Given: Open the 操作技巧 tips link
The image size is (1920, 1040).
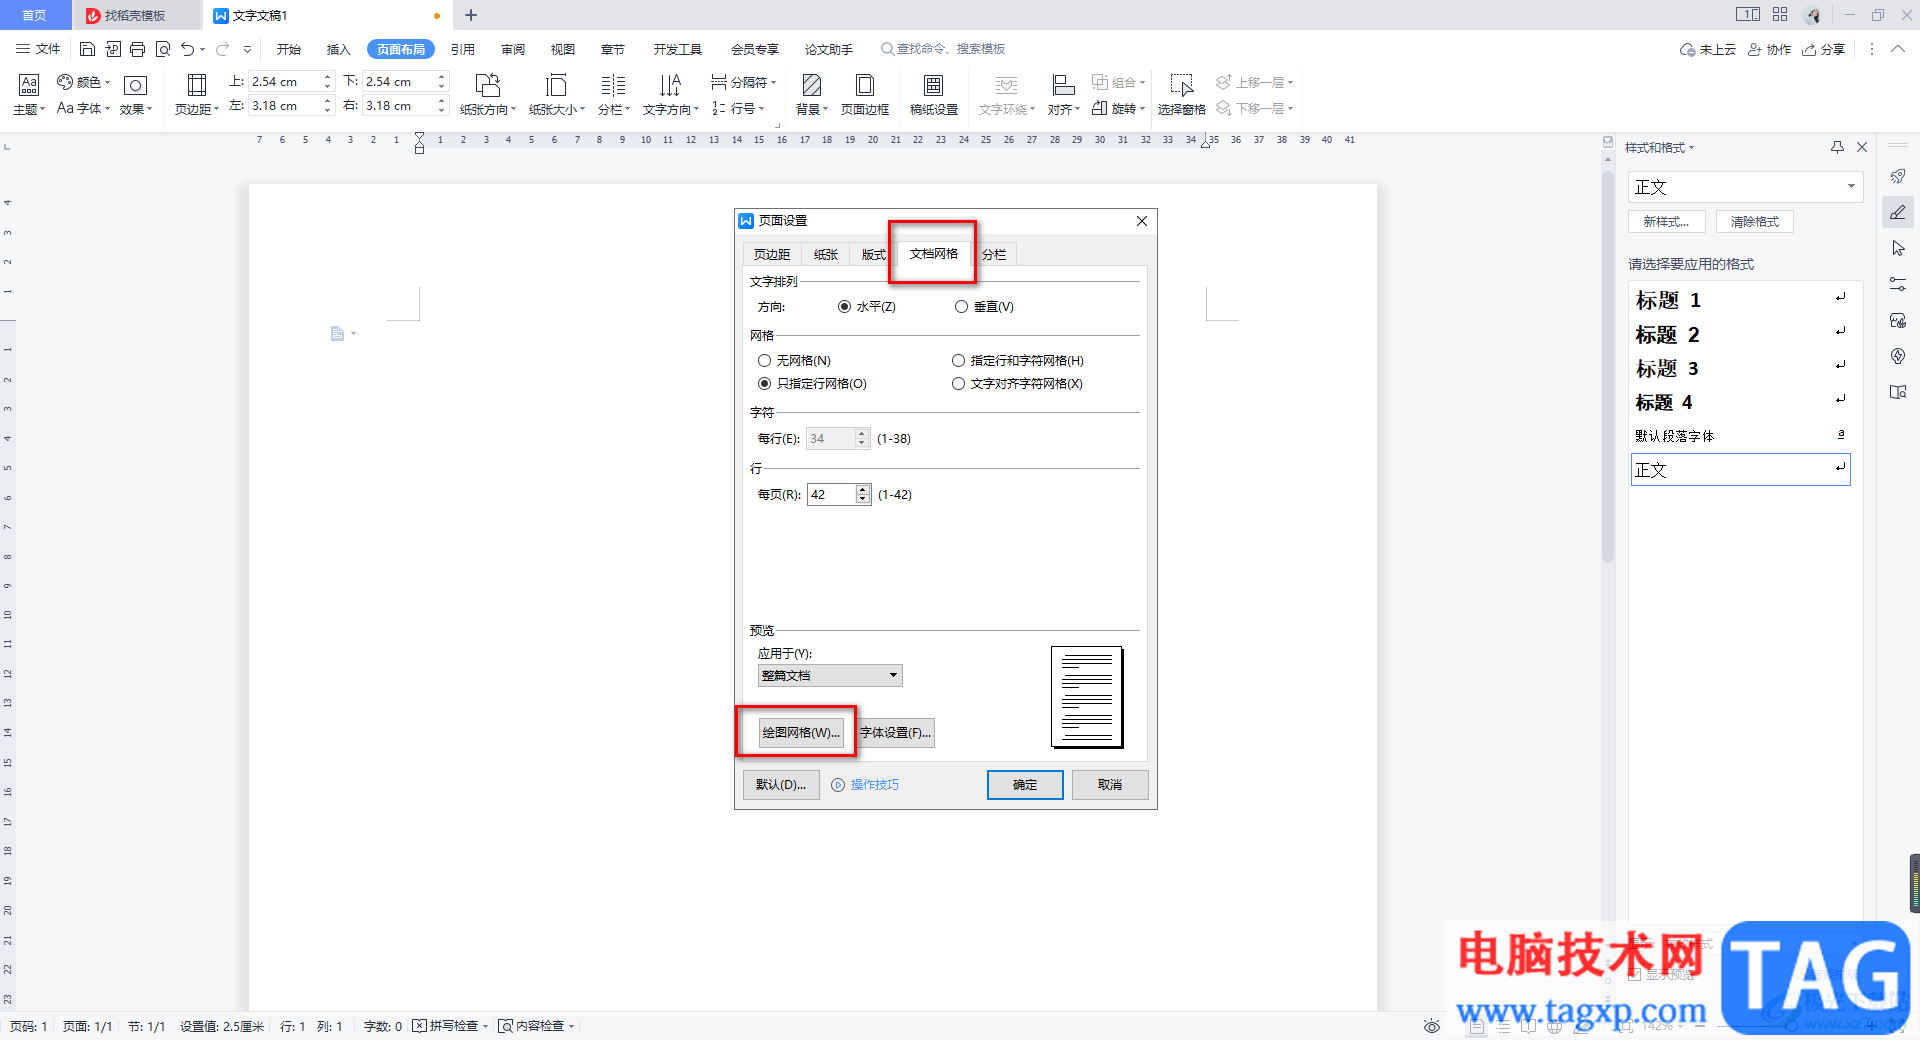Looking at the screenshot, I should [865, 785].
